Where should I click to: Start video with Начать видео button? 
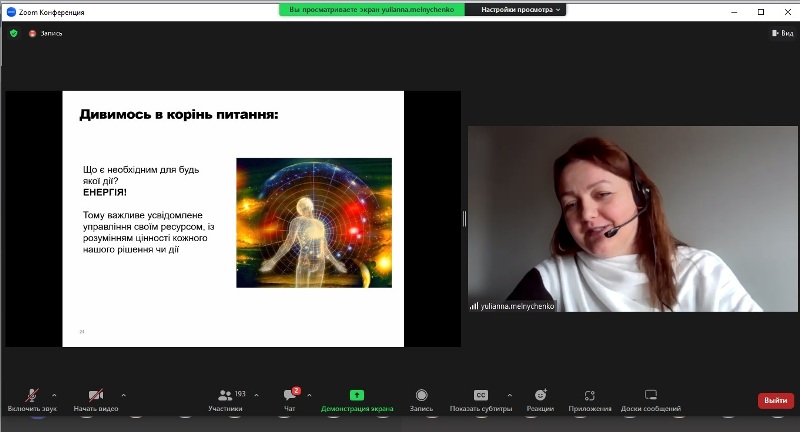(95, 396)
